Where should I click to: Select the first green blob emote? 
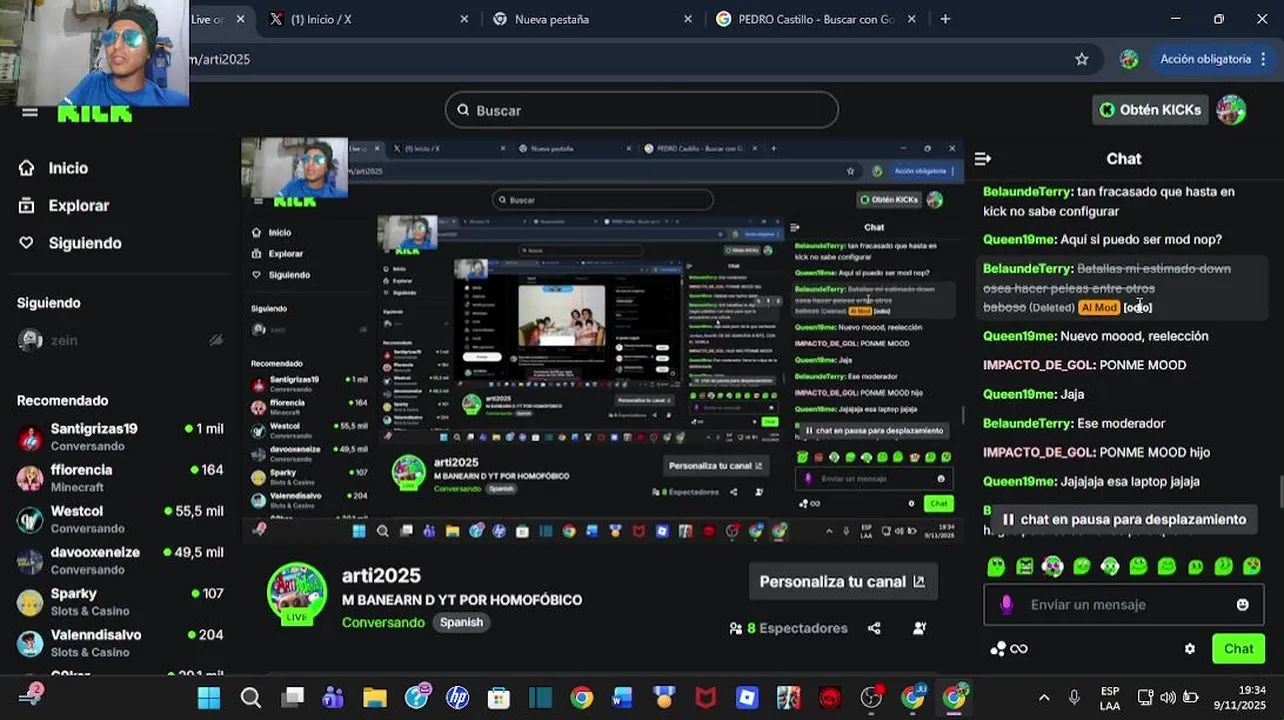[996, 567]
